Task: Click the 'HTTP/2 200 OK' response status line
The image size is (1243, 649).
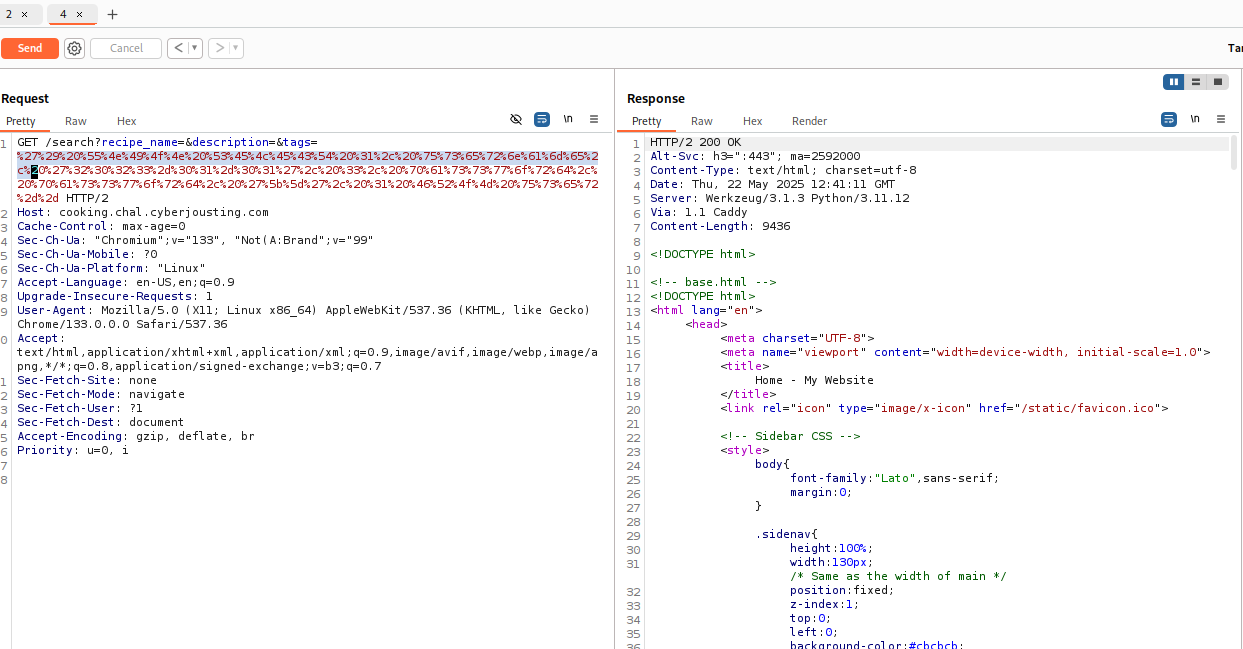Action: [x=696, y=143]
